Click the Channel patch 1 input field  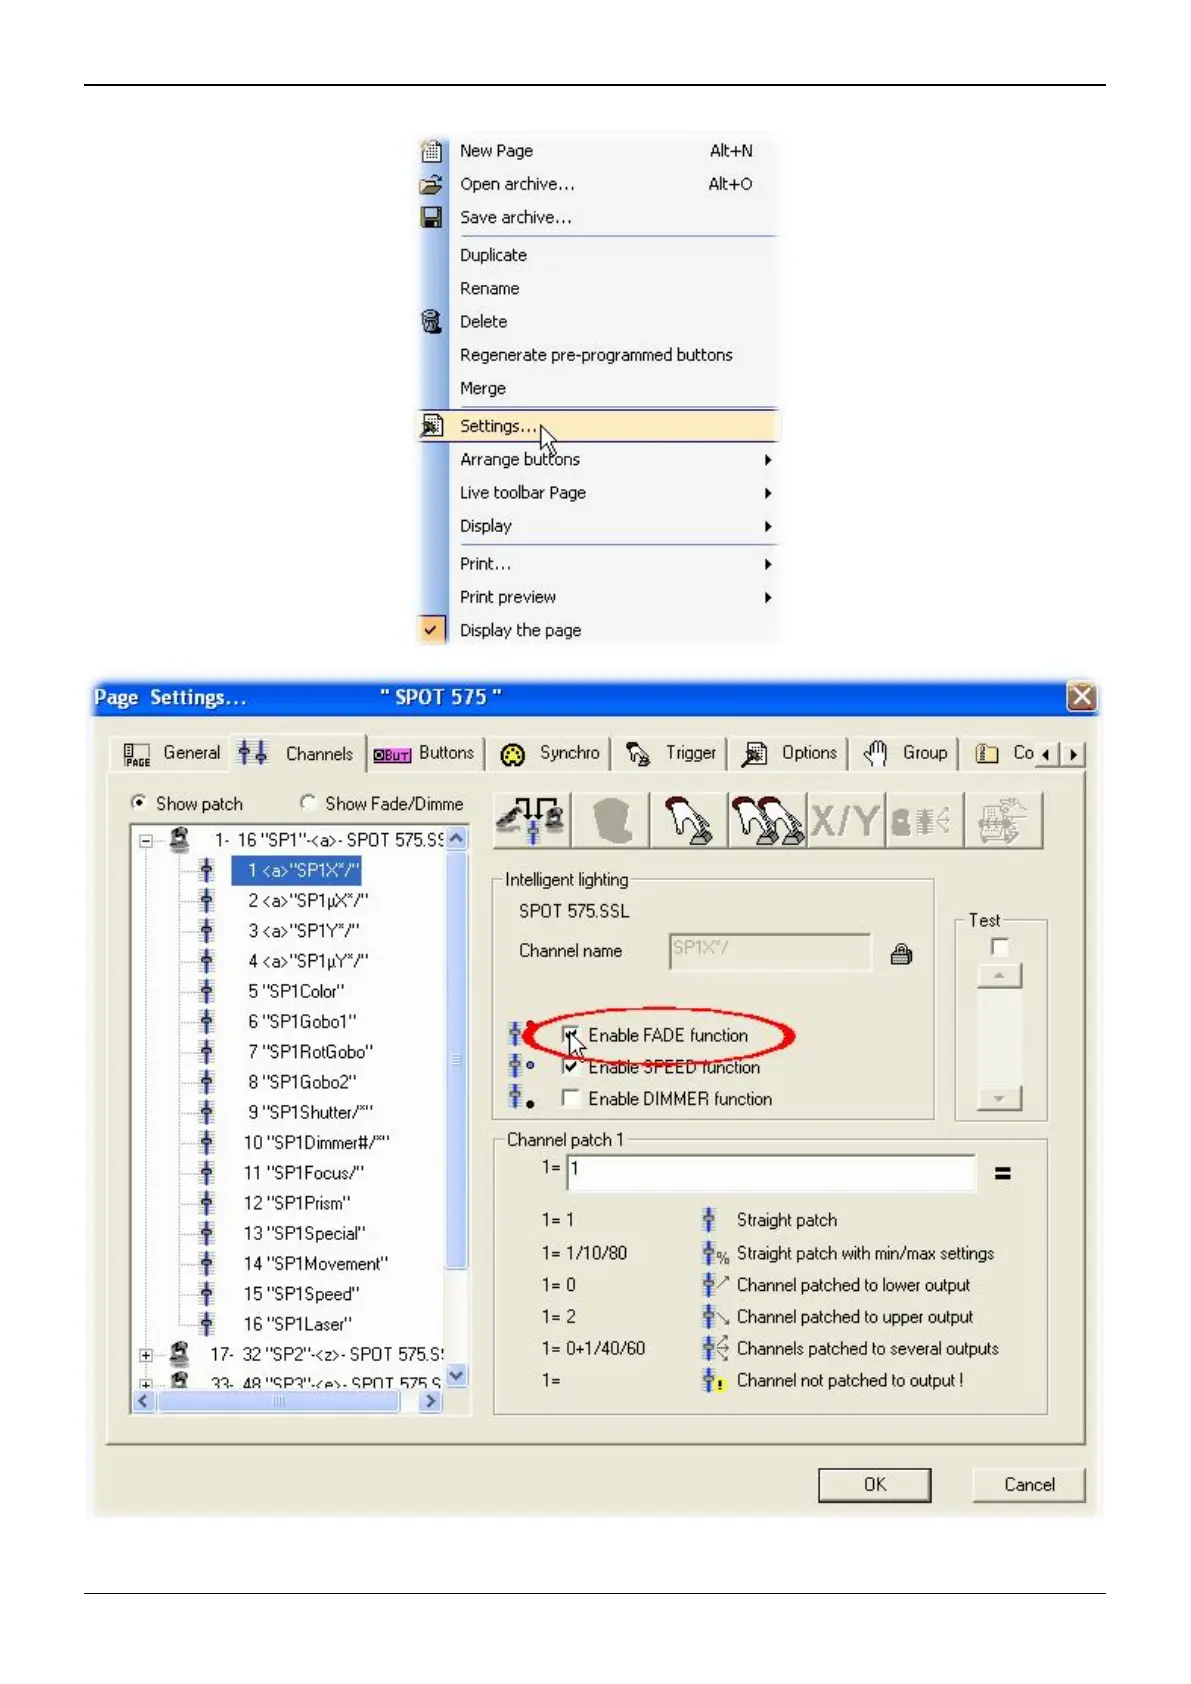click(x=770, y=1172)
